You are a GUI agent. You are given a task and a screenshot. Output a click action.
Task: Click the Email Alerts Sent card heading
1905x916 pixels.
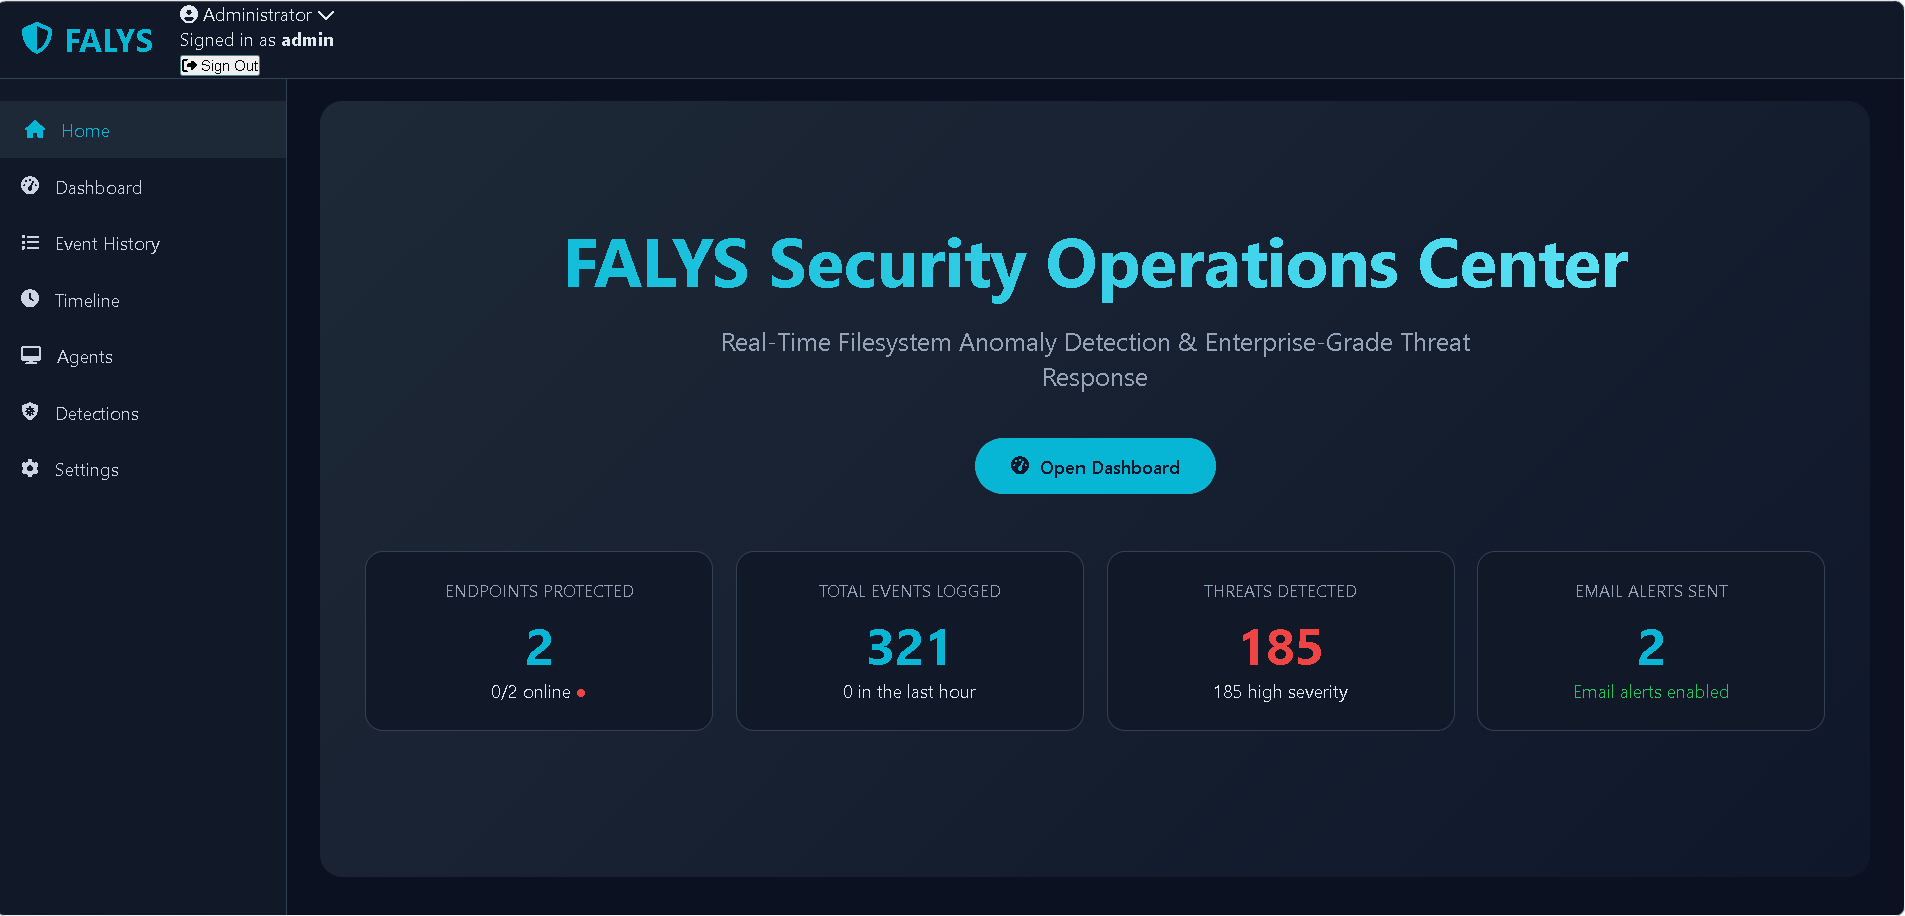point(1651,591)
